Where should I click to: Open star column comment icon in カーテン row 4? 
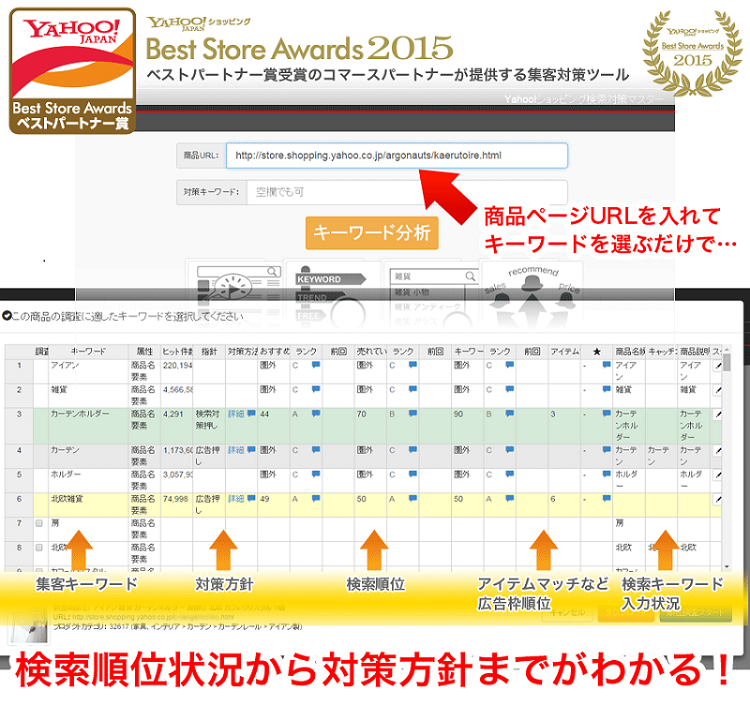[607, 450]
